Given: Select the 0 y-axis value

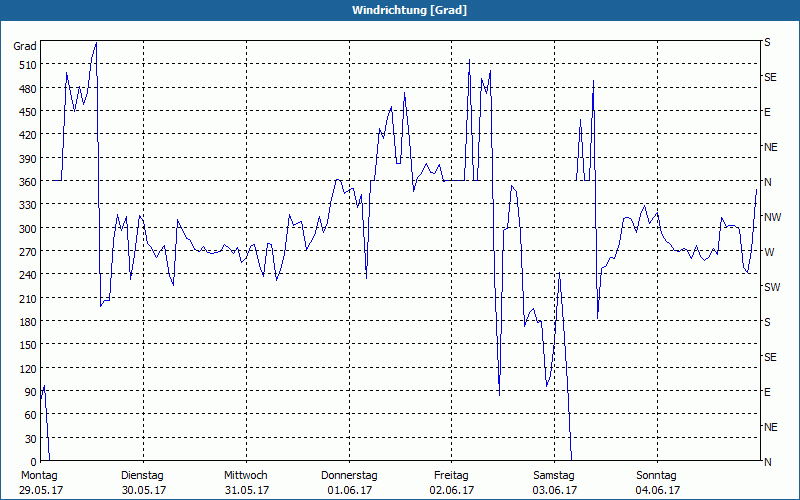Looking at the screenshot, I should pos(34,462).
